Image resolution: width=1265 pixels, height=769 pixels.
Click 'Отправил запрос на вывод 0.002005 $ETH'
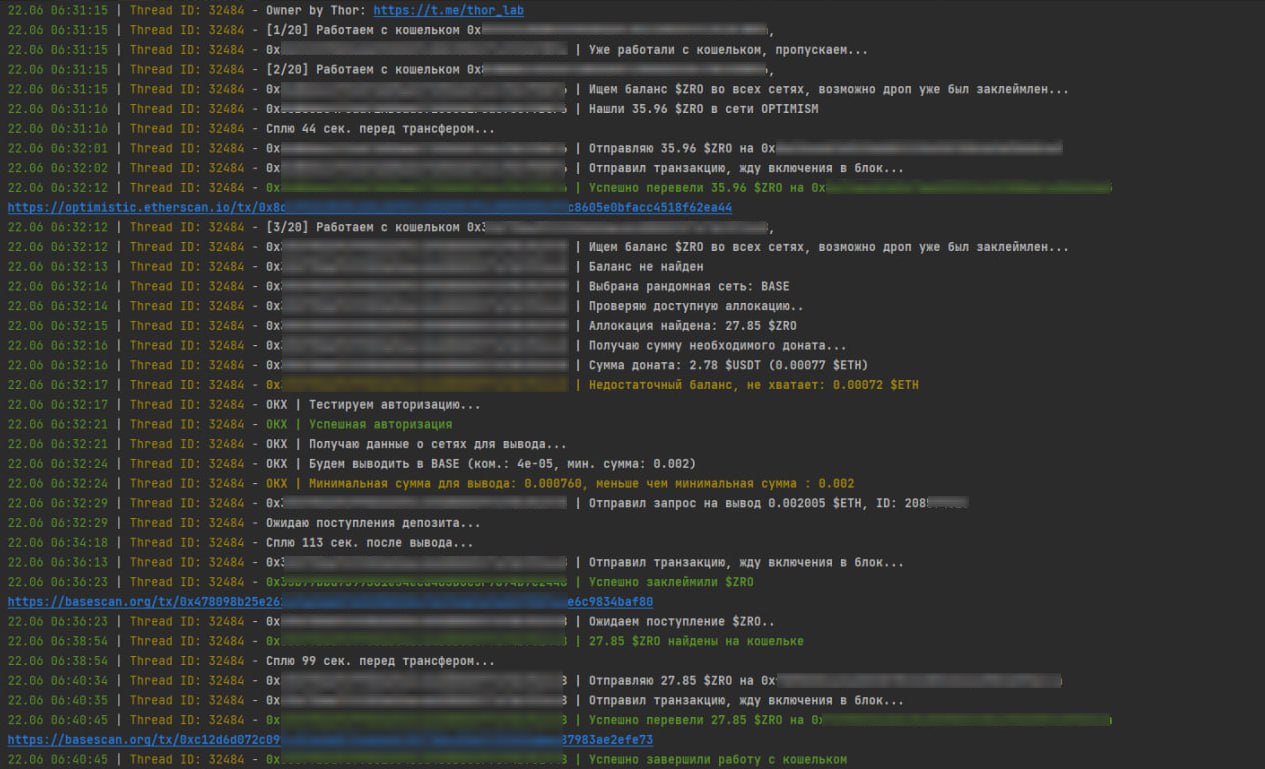(x=778, y=503)
